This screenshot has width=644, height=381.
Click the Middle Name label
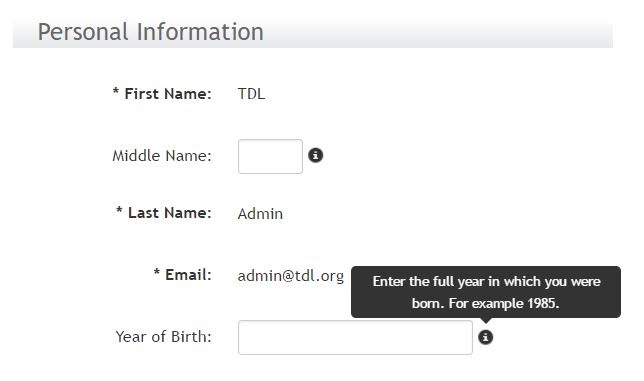point(162,156)
